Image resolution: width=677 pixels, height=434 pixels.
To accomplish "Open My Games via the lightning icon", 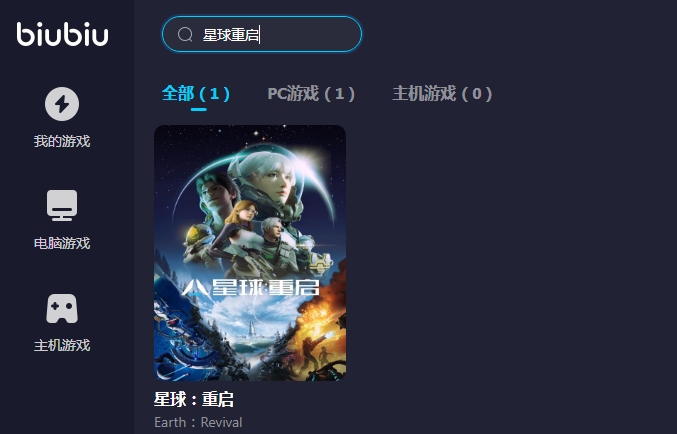I will pos(62,104).
